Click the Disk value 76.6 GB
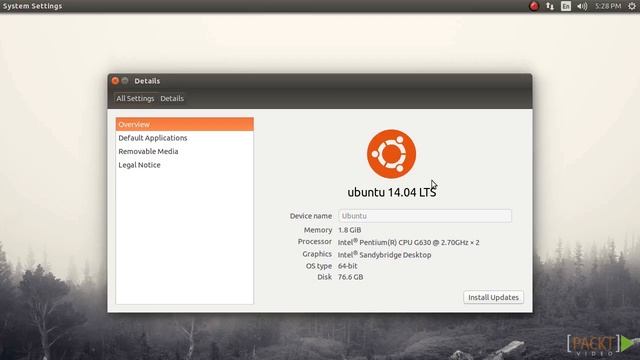 coord(351,277)
